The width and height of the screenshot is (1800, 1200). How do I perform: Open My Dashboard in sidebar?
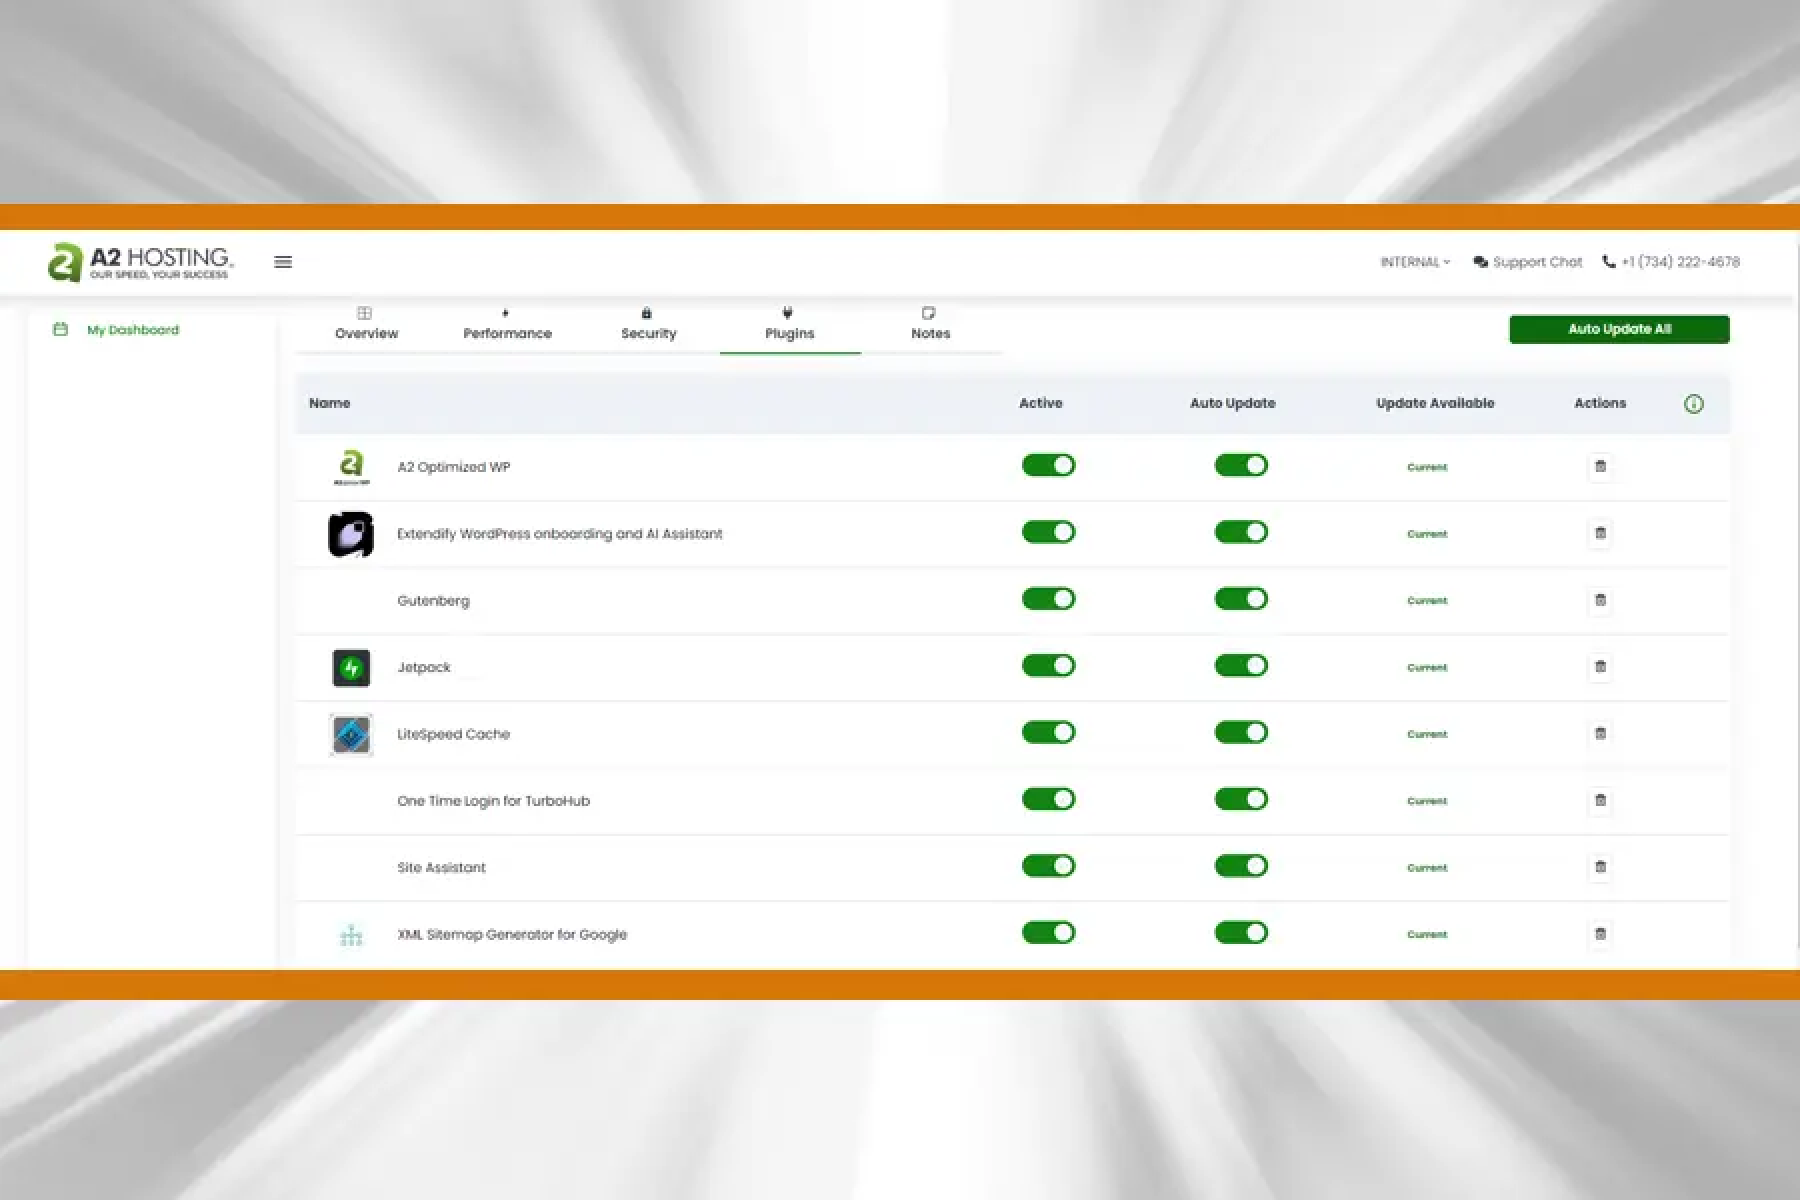(133, 330)
